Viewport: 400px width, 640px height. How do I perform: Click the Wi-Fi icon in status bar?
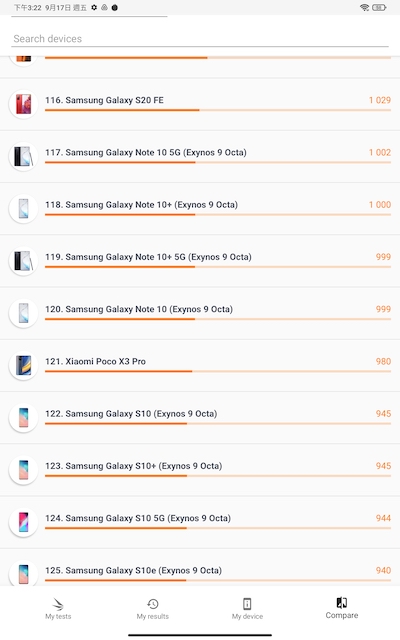pyautogui.click(x=364, y=7)
